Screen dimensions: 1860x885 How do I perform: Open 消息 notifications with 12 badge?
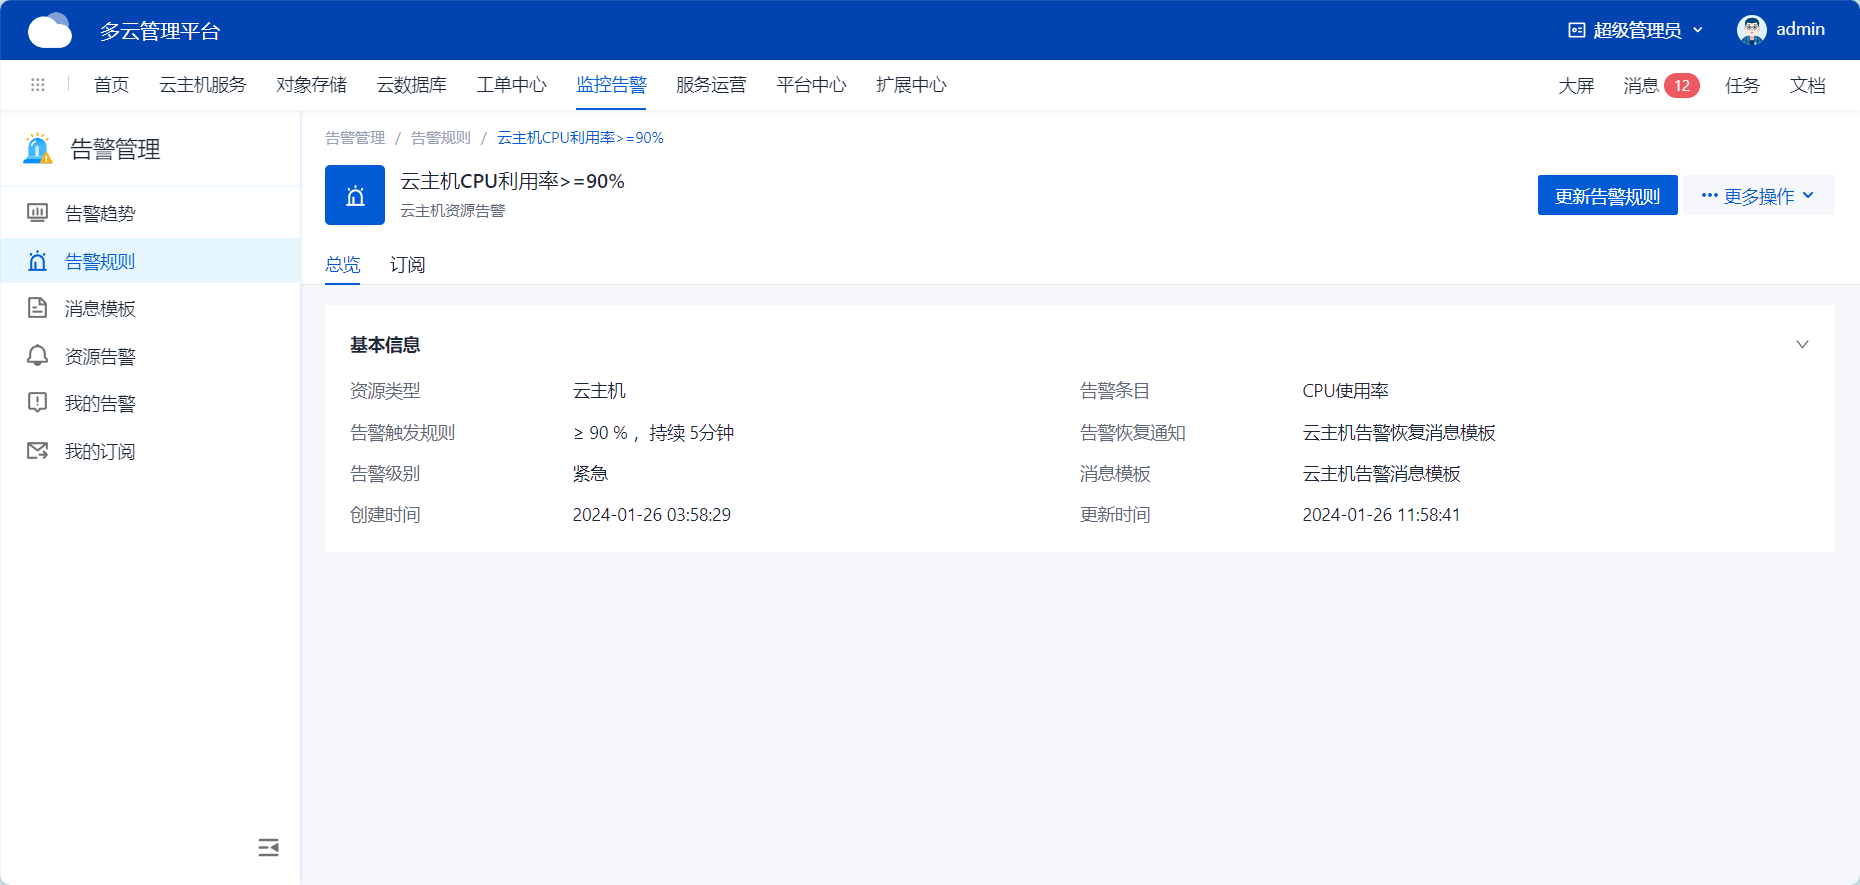(1660, 85)
